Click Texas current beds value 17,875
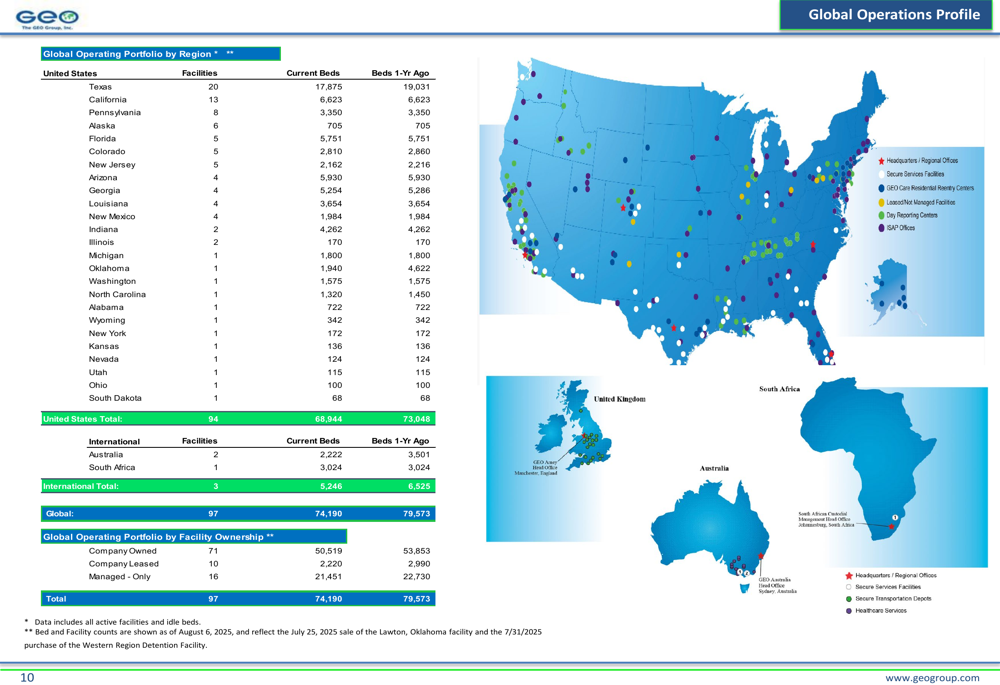 pyautogui.click(x=329, y=87)
